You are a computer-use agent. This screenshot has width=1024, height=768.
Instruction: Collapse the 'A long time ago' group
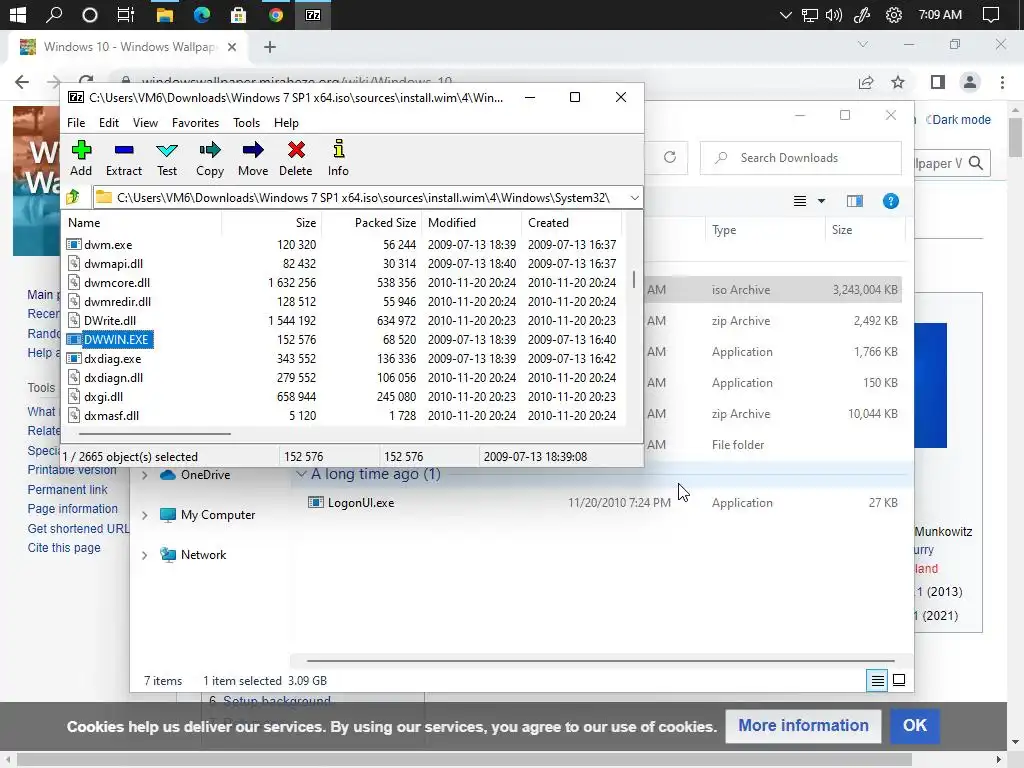pyautogui.click(x=300, y=474)
